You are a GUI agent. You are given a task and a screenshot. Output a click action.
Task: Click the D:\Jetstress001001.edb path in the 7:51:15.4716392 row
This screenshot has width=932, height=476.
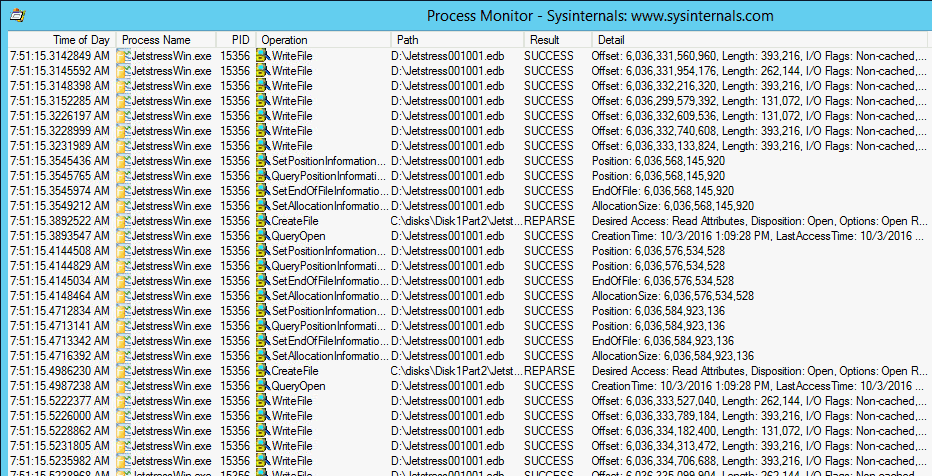(448, 356)
